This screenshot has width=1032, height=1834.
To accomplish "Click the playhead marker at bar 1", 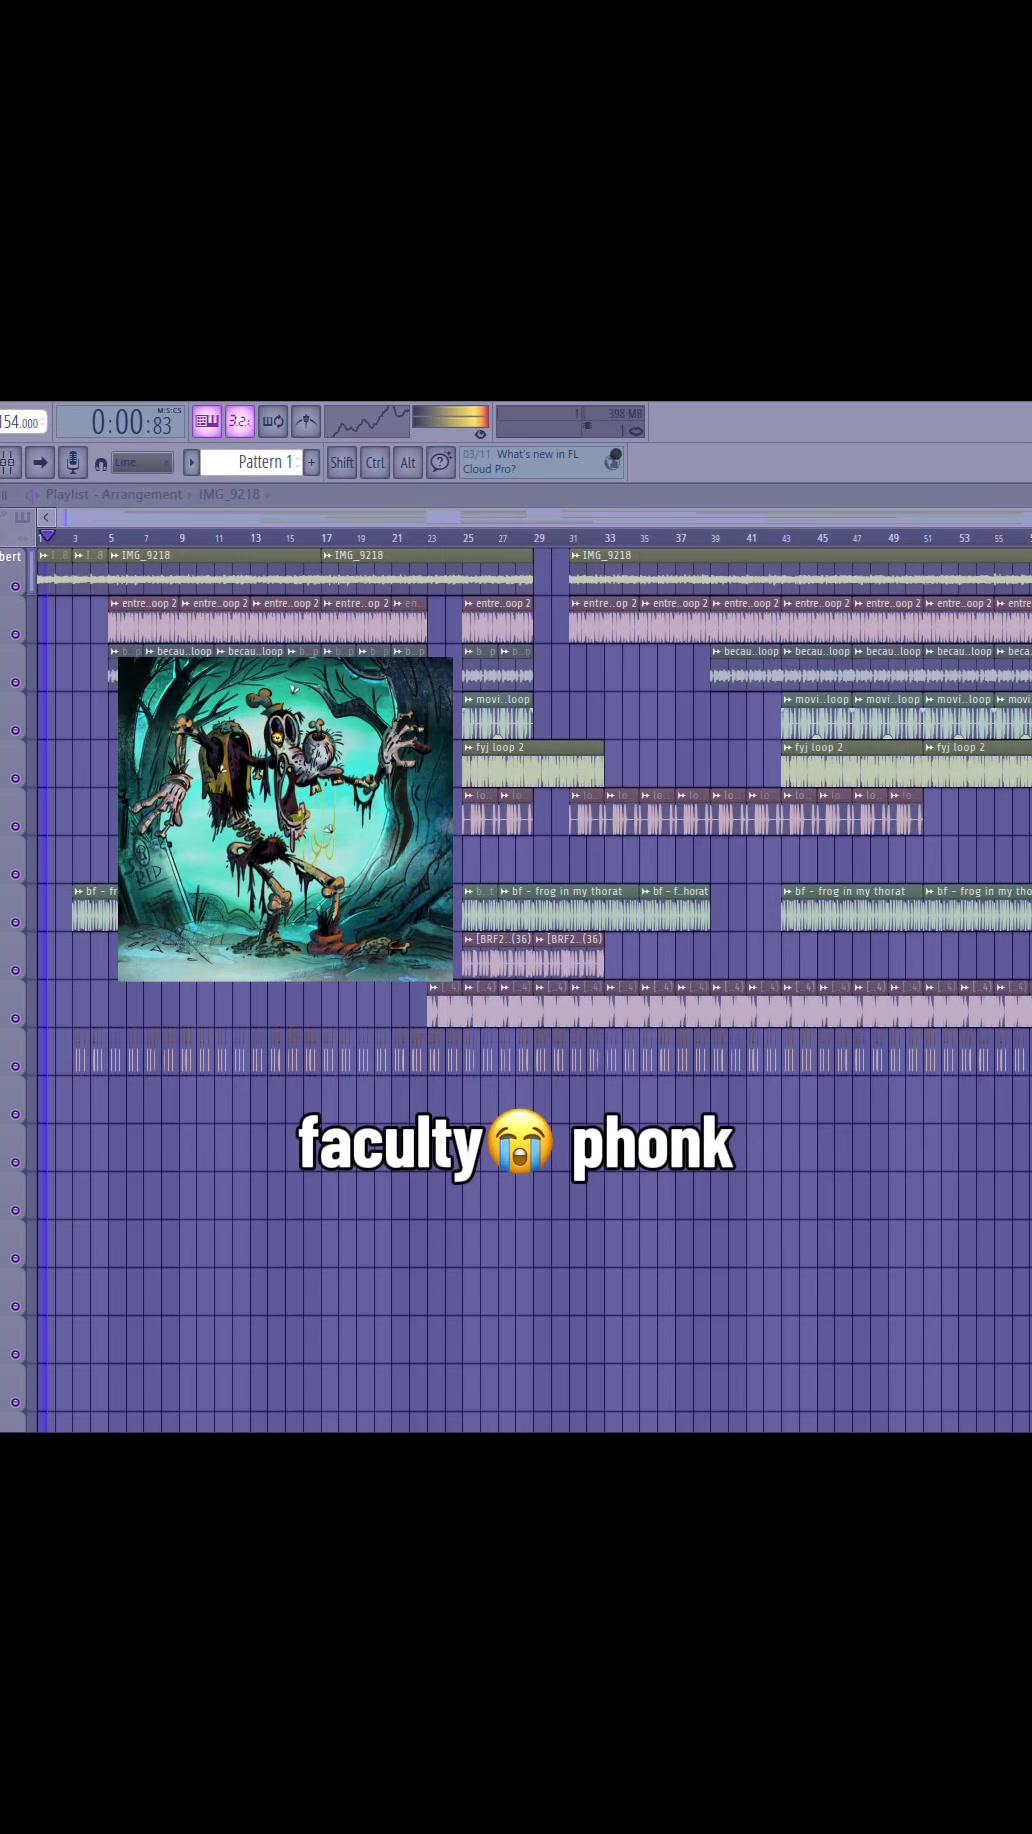I will (47, 536).
